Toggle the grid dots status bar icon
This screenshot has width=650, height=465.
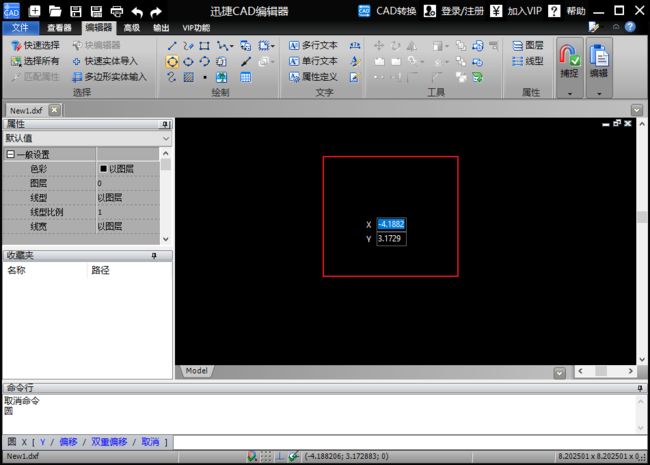point(266,457)
